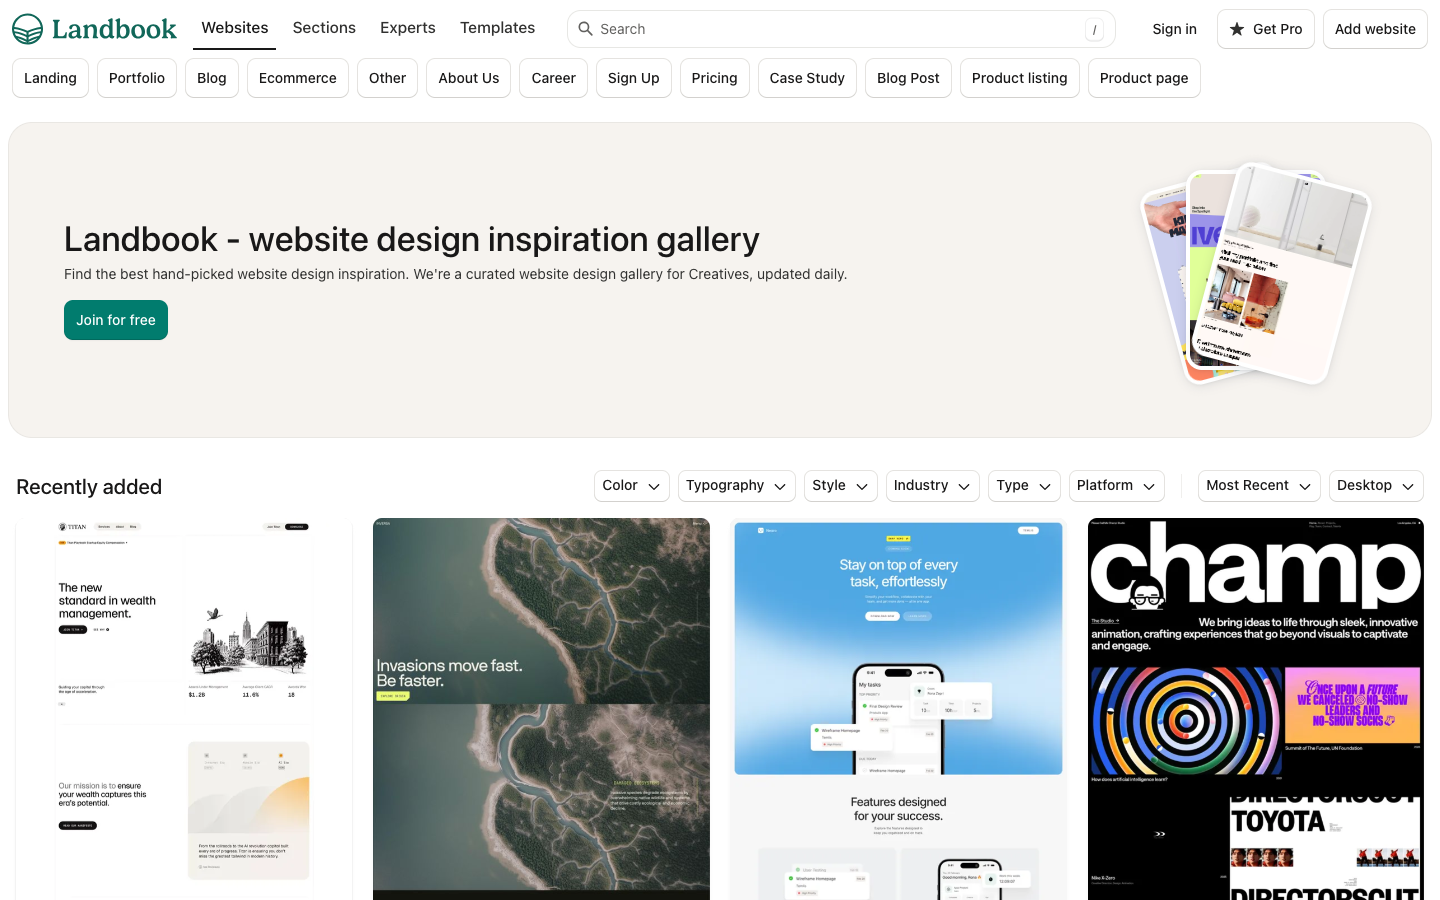
Task: Open the Titan wealth management thumbnail
Action: click(x=184, y=709)
